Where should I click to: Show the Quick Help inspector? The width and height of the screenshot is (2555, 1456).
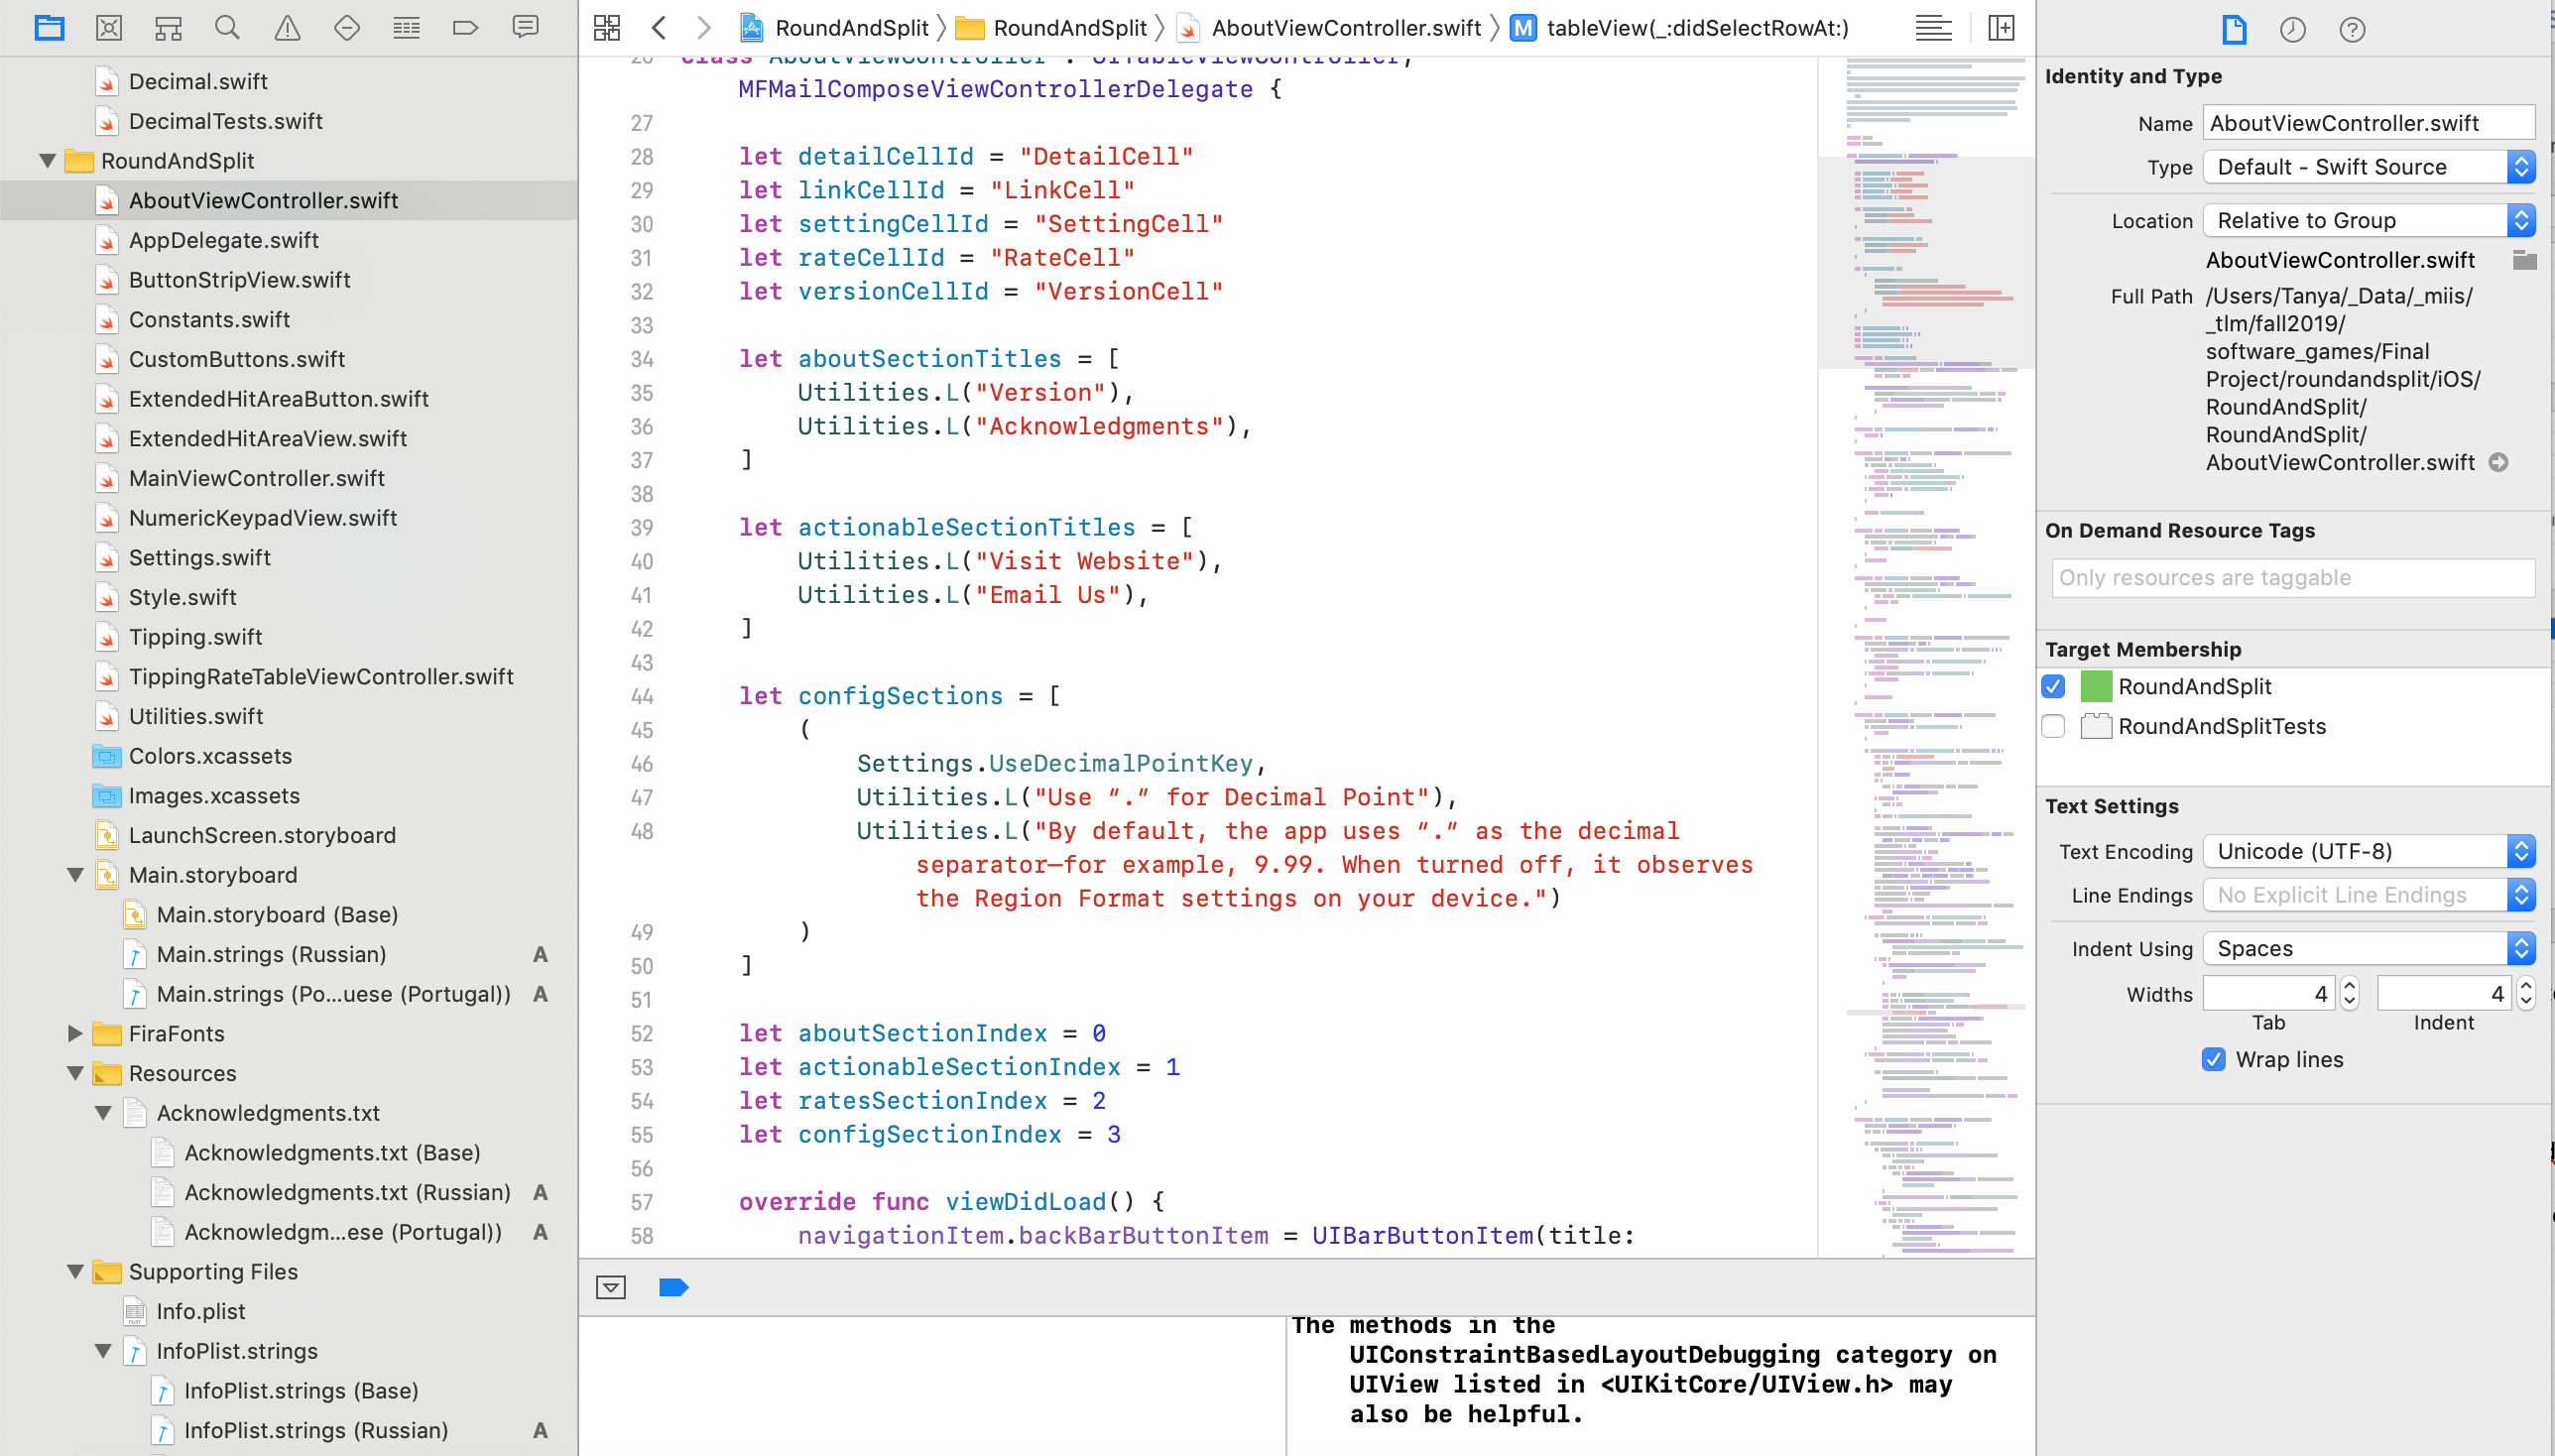tap(2353, 29)
